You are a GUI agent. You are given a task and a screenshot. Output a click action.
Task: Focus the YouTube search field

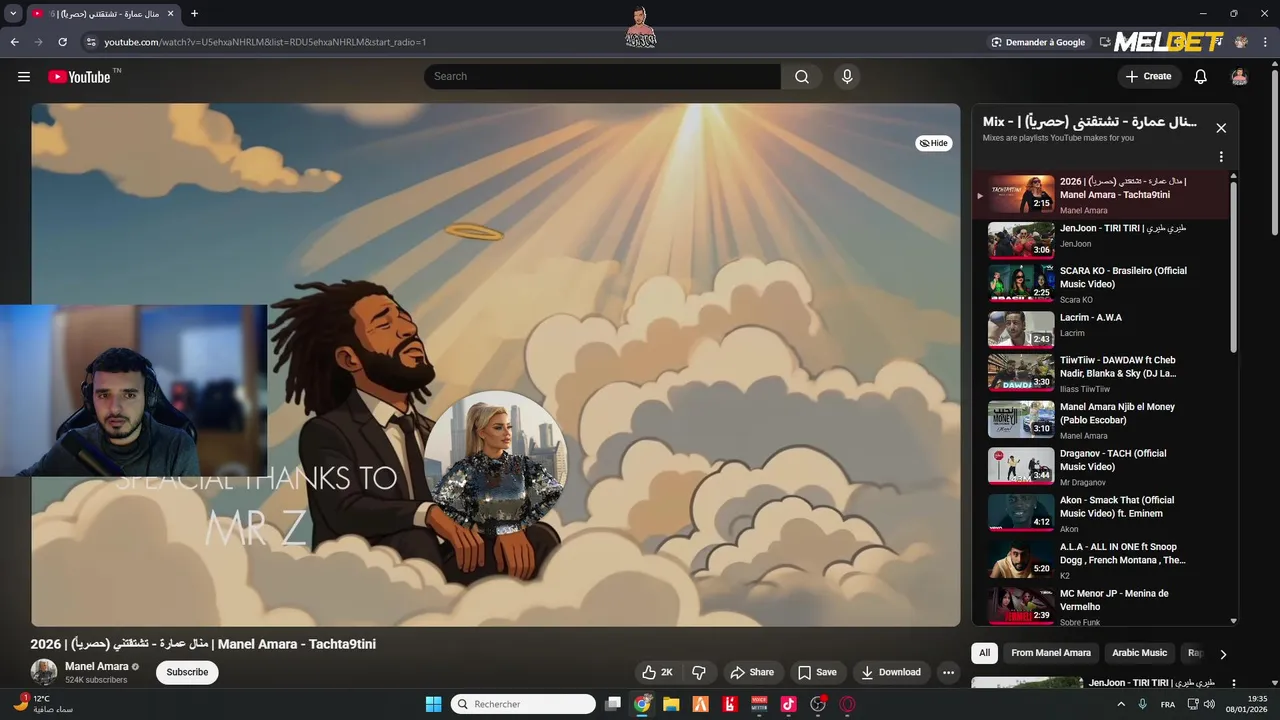pos(602,77)
